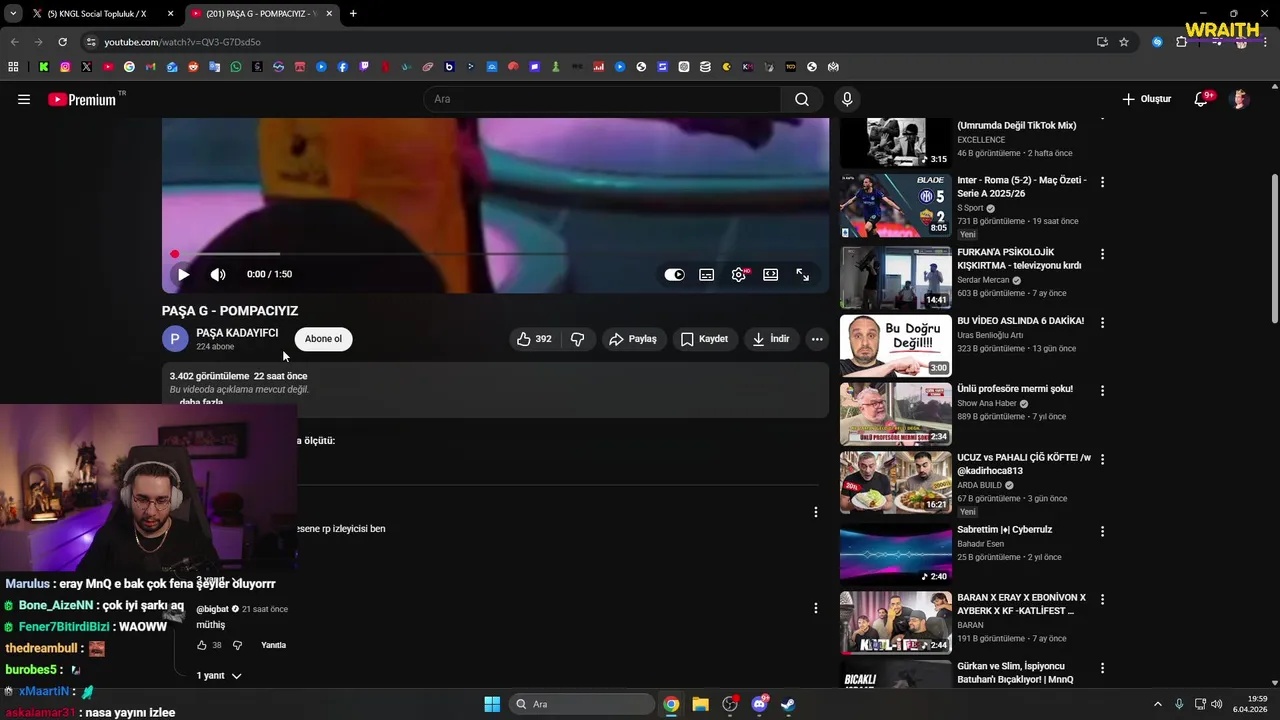This screenshot has height=720, width=1280.
Task: Open the WhatsApp bookmark icon
Action: pyautogui.click(x=236, y=67)
